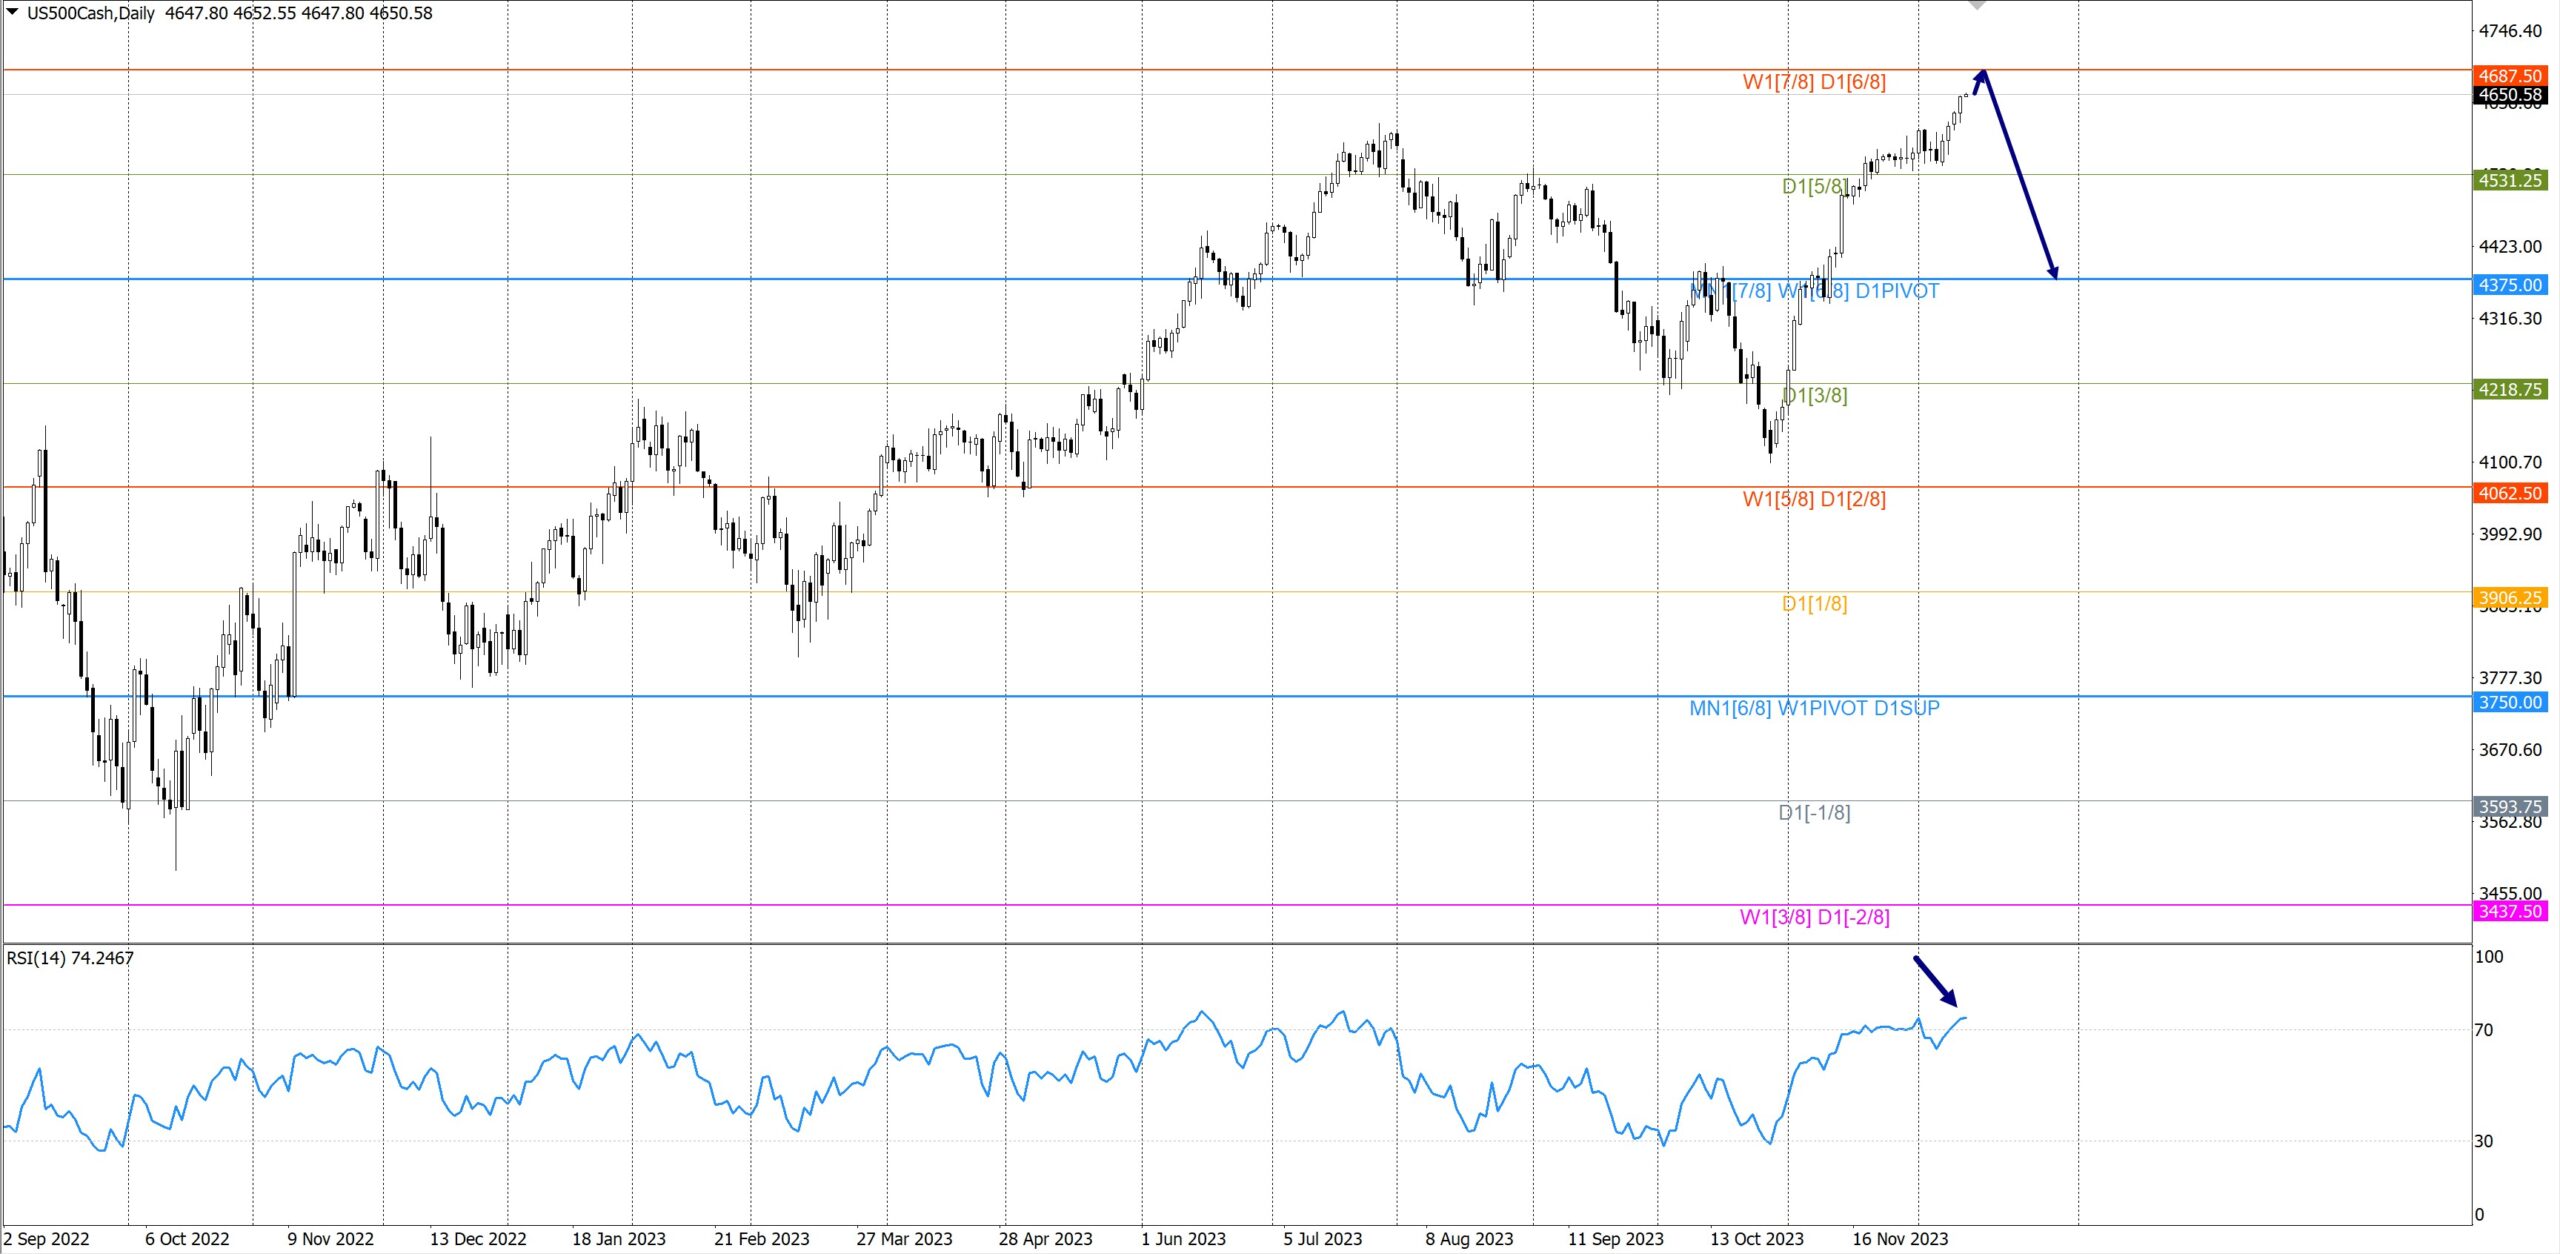
Task: Click the W1[7/8] D1[6/8] level label
Action: click(1814, 82)
